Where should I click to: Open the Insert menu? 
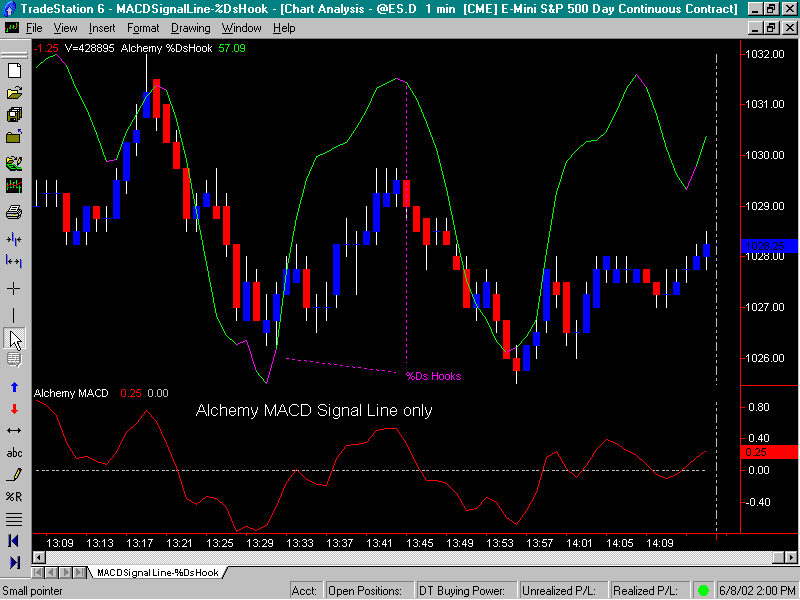(x=102, y=28)
